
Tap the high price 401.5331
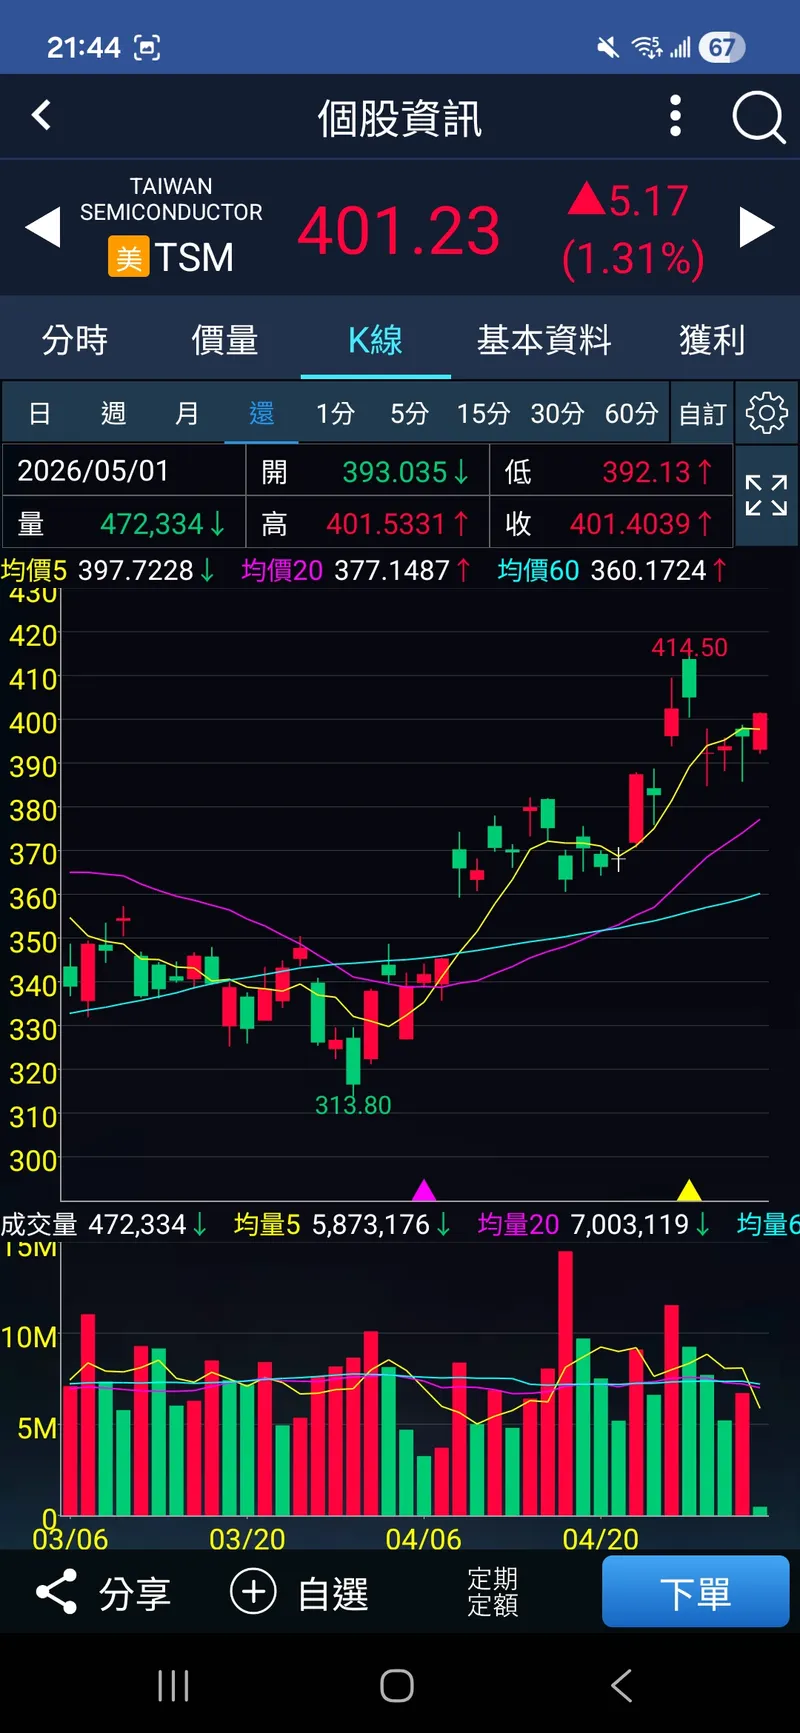pos(385,524)
